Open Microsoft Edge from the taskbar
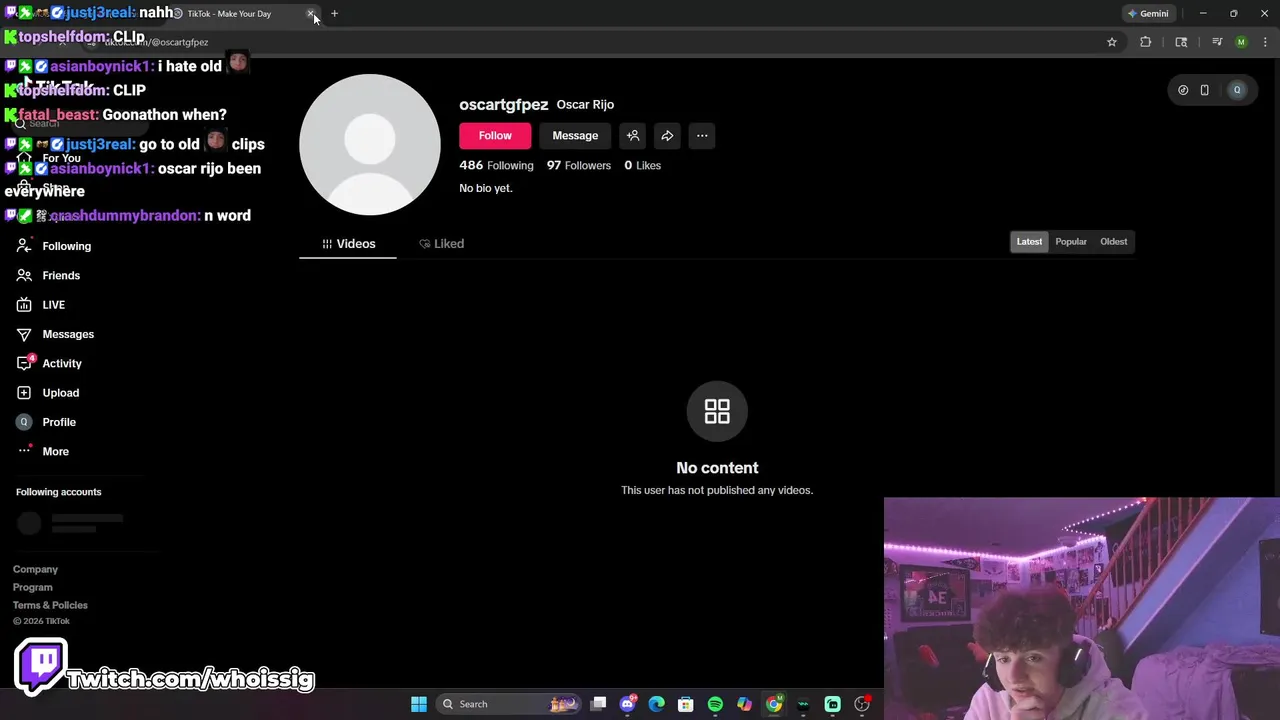Image resolution: width=1280 pixels, height=720 pixels. 656,704
